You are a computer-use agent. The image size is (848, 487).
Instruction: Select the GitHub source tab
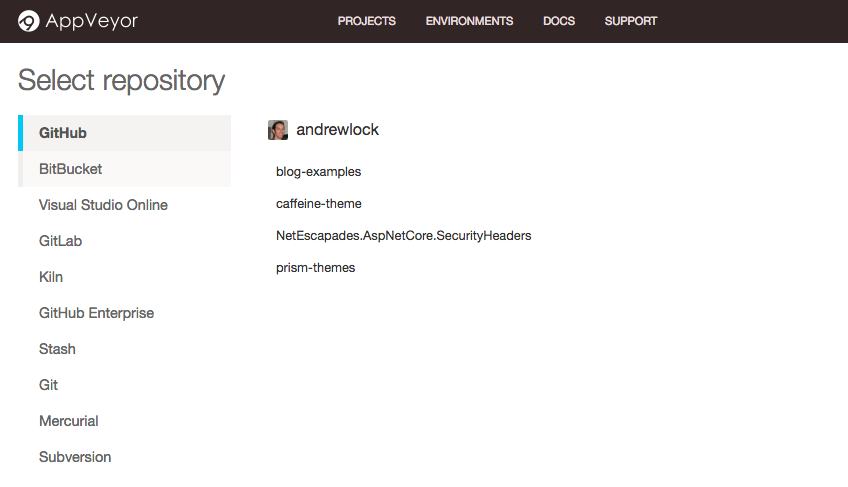[x=124, y=133]
